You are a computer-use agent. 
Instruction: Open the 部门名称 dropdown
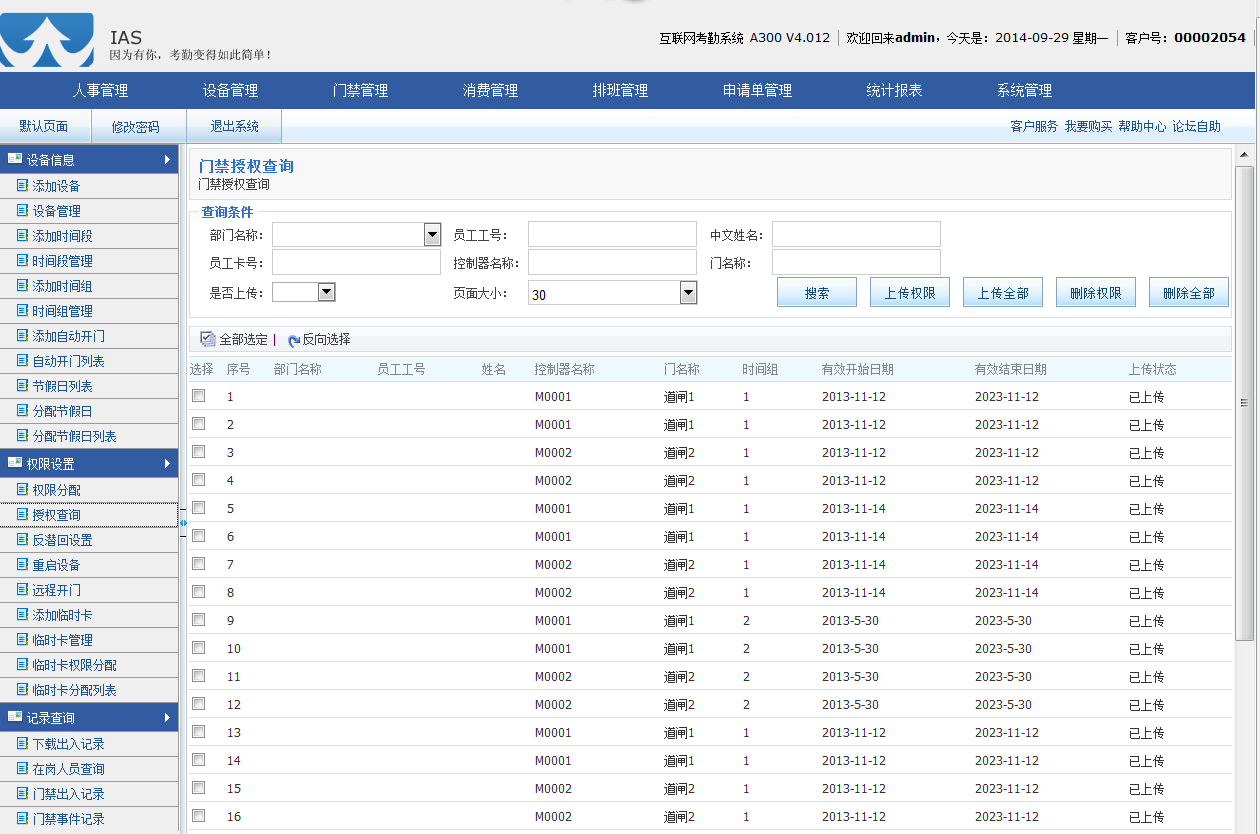point(432,235)
